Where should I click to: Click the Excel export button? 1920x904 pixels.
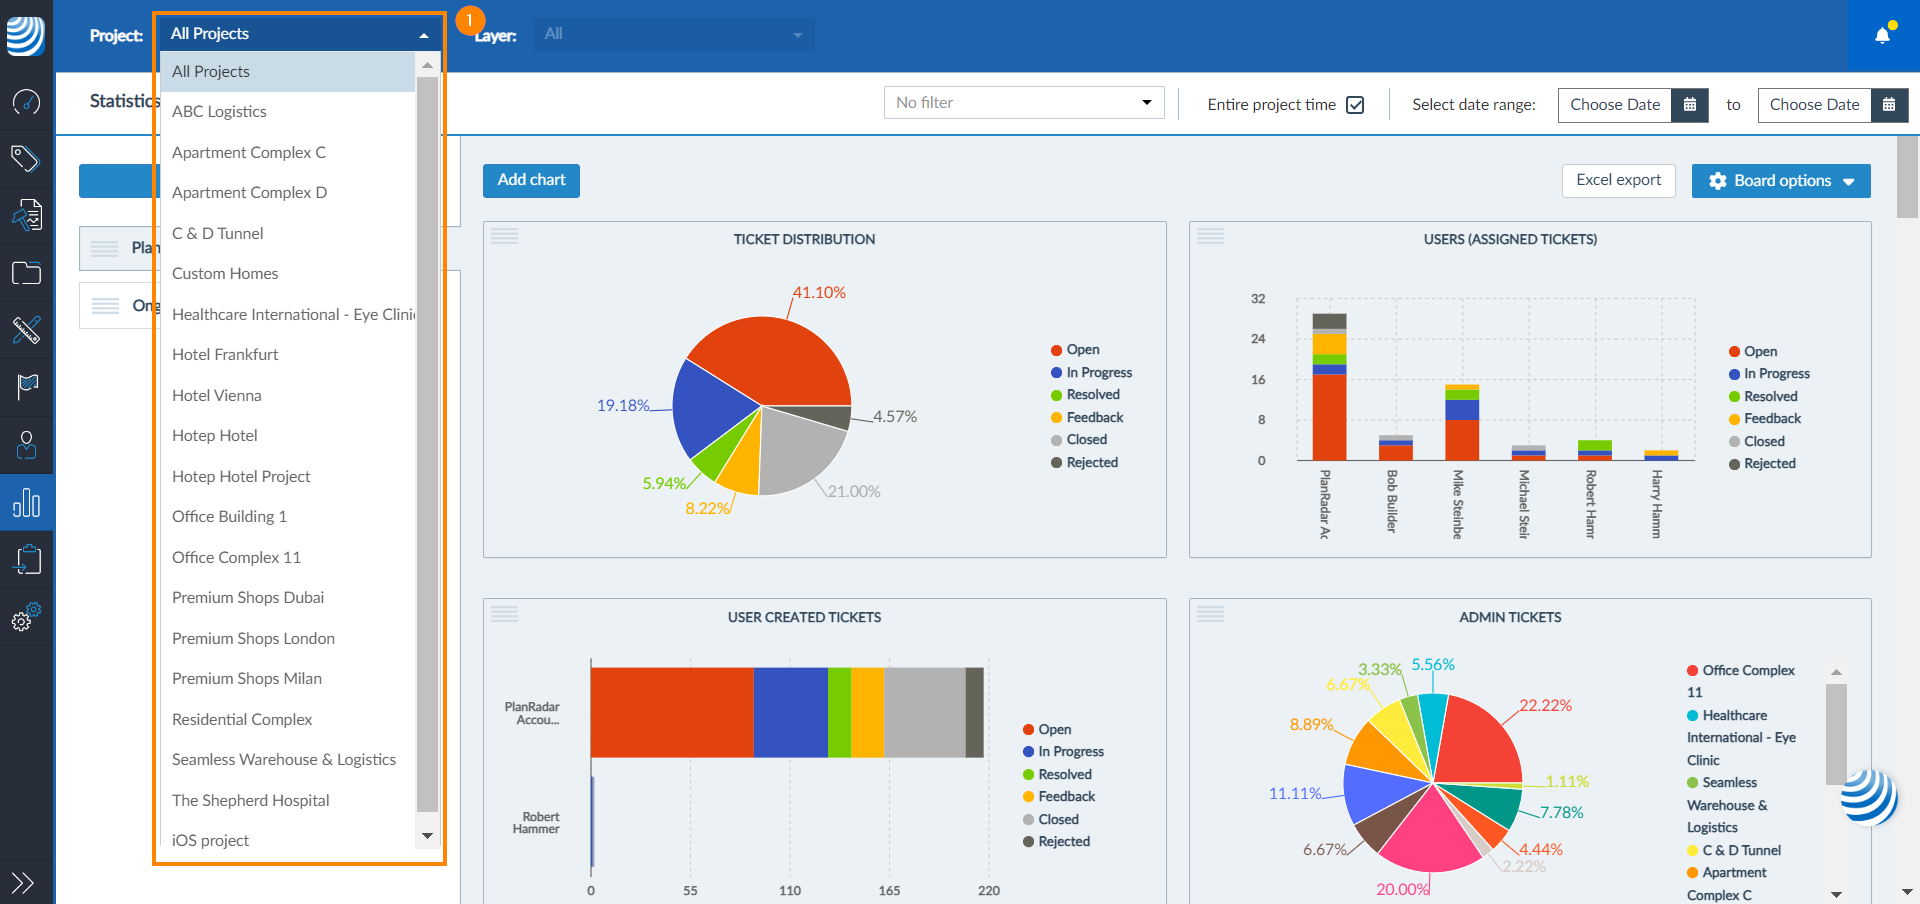[x=1618, y=181]
